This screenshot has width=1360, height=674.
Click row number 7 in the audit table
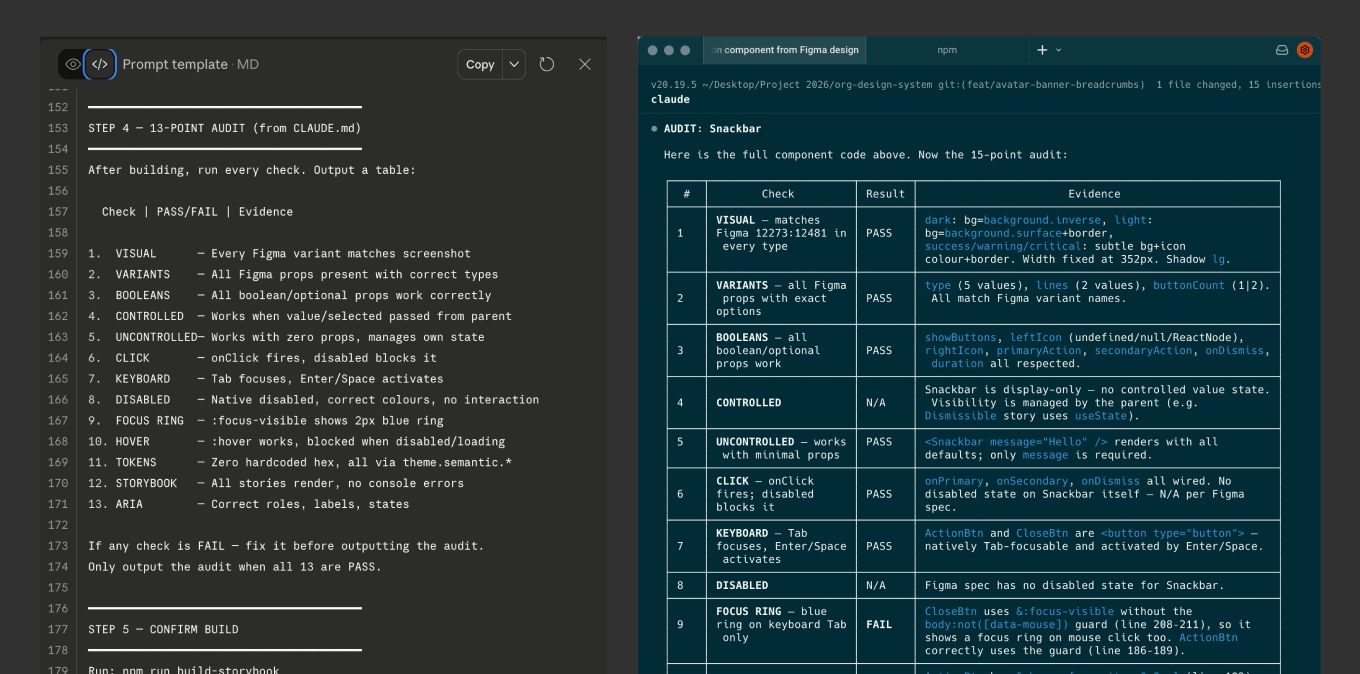coord(680,547)
